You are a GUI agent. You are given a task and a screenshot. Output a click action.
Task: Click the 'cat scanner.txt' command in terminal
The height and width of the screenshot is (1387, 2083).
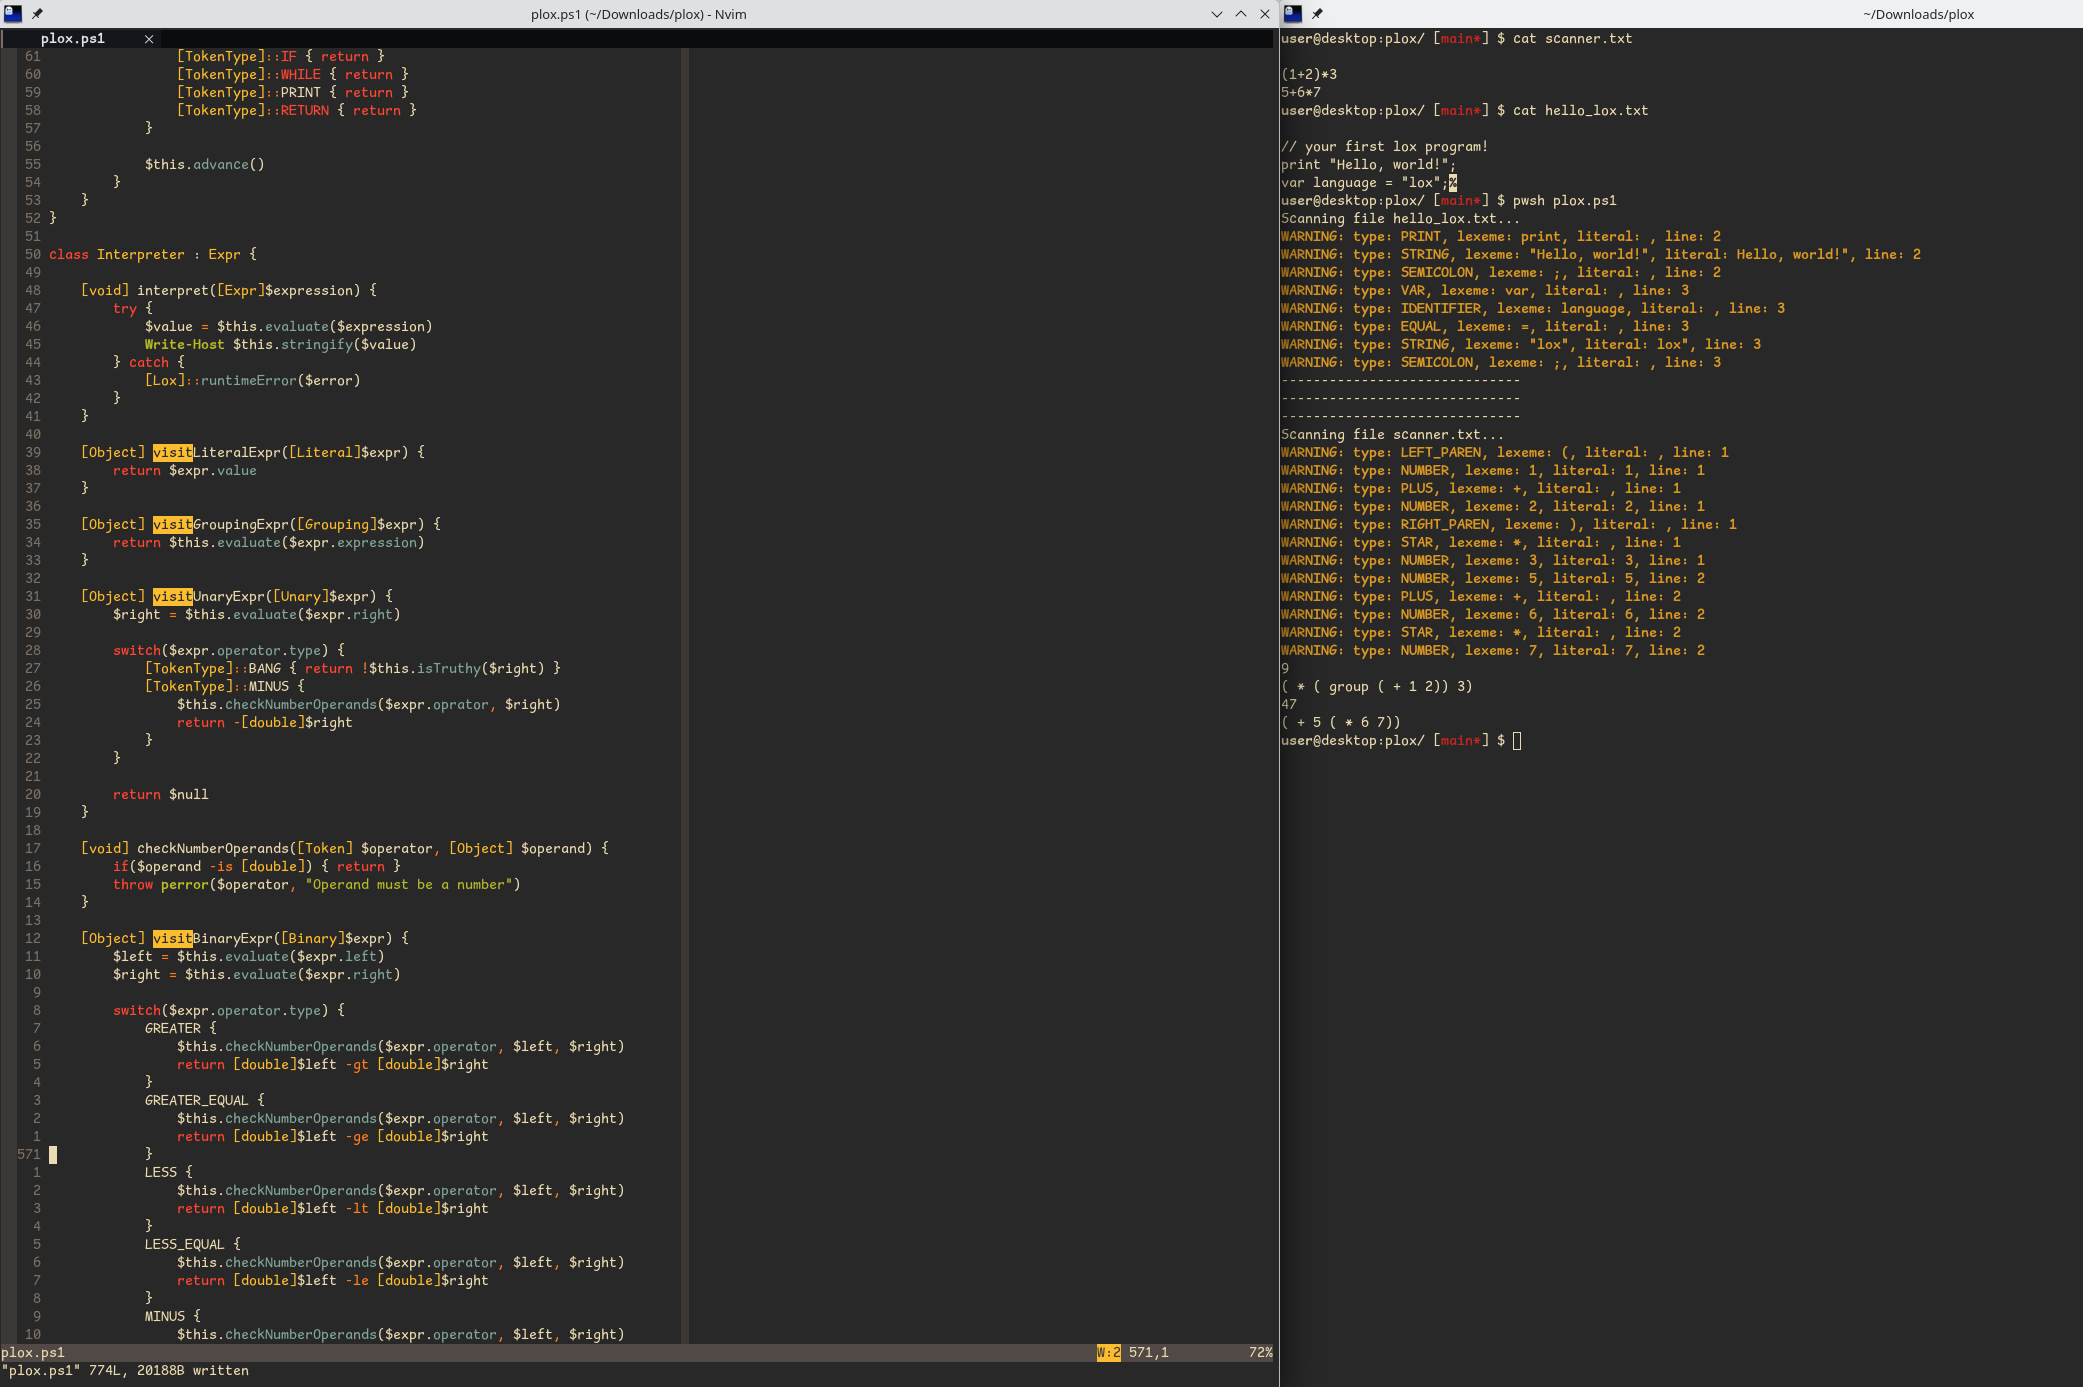pyautogui.click(x=1573, y=39)
